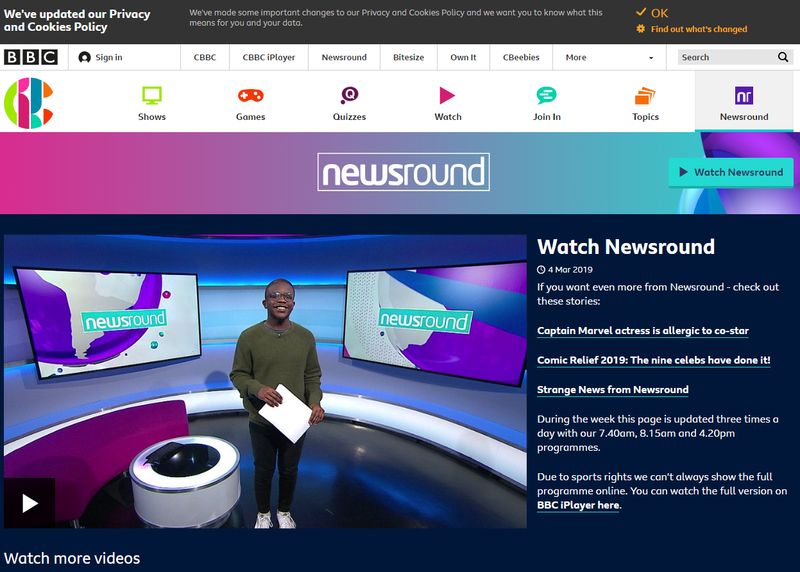Screen dimensions: 800x572
Task: Open the CBBC colorful logo home
Action: click(x=29, y=103)
